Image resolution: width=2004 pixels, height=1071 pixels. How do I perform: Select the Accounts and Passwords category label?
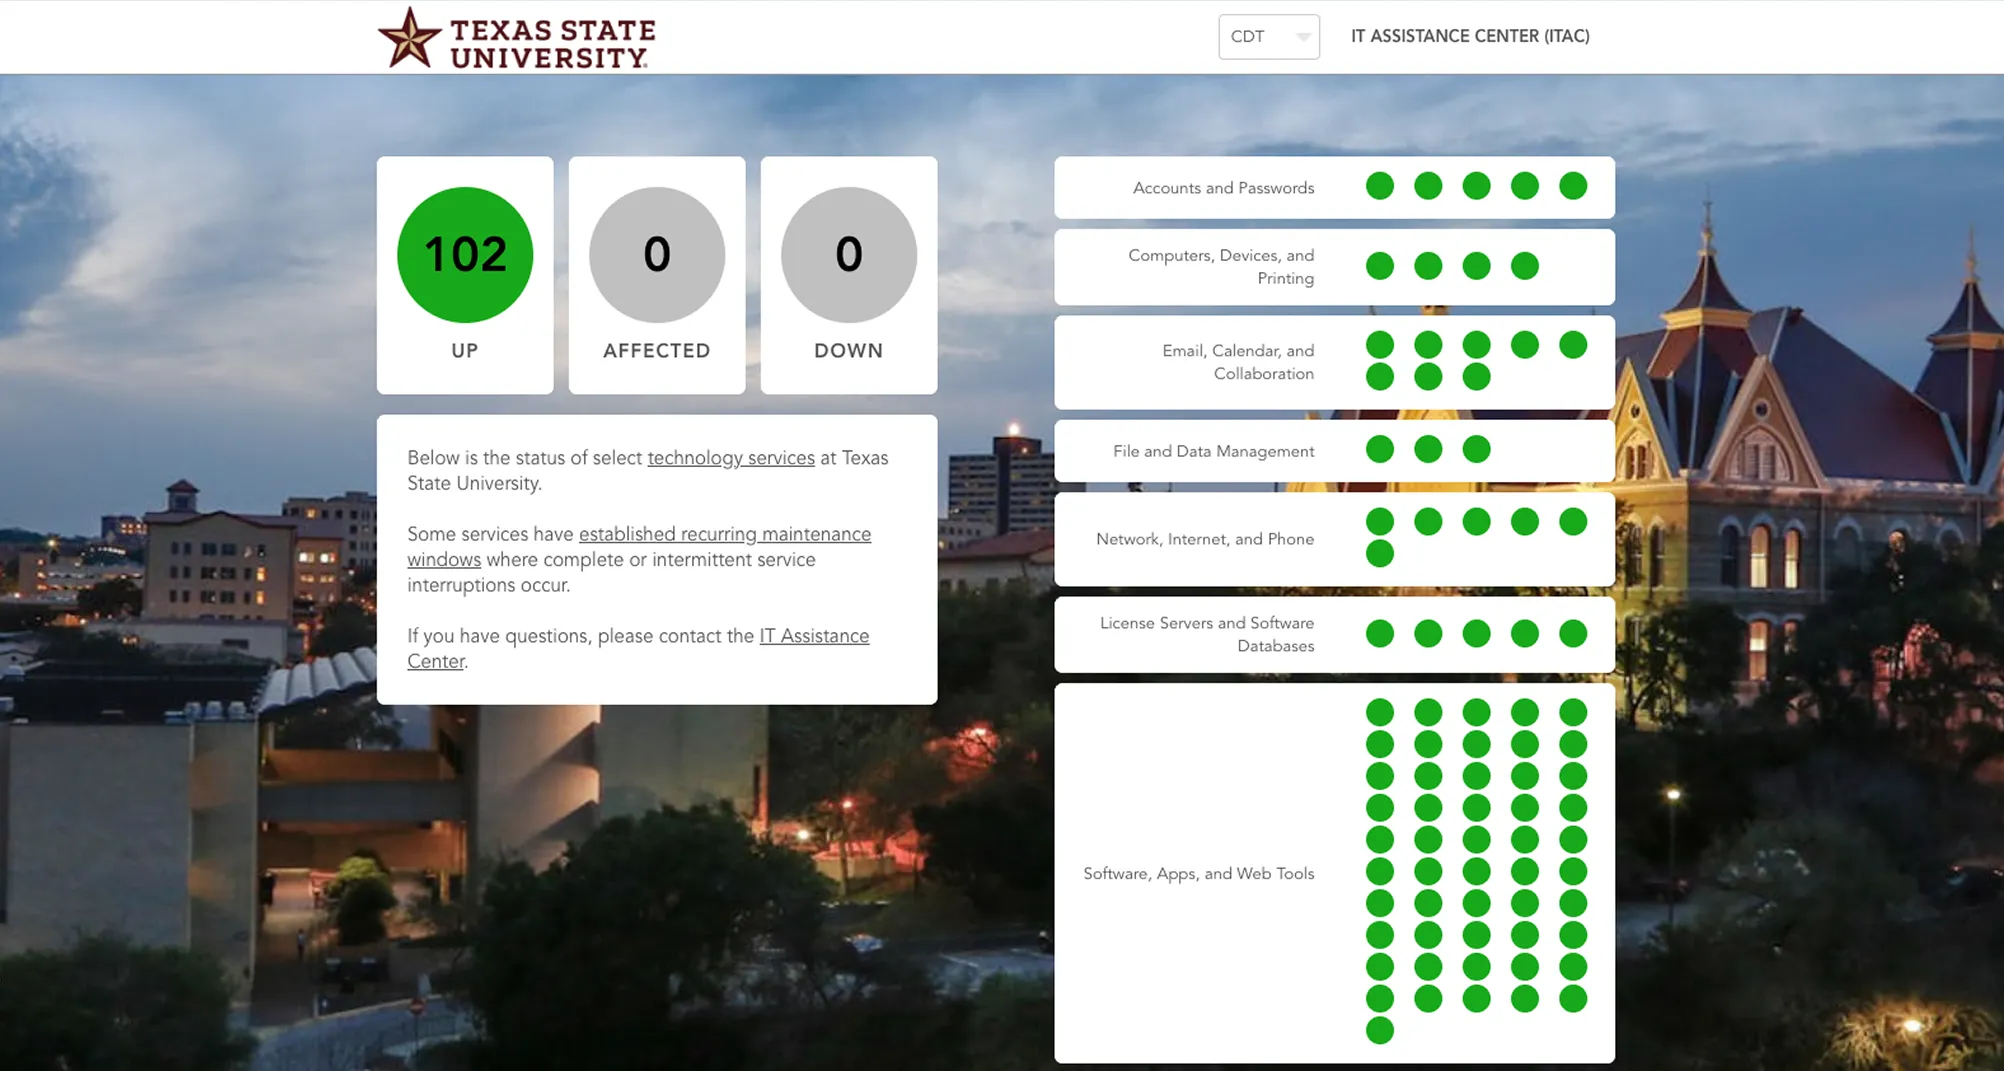[x=1223, y=188]
